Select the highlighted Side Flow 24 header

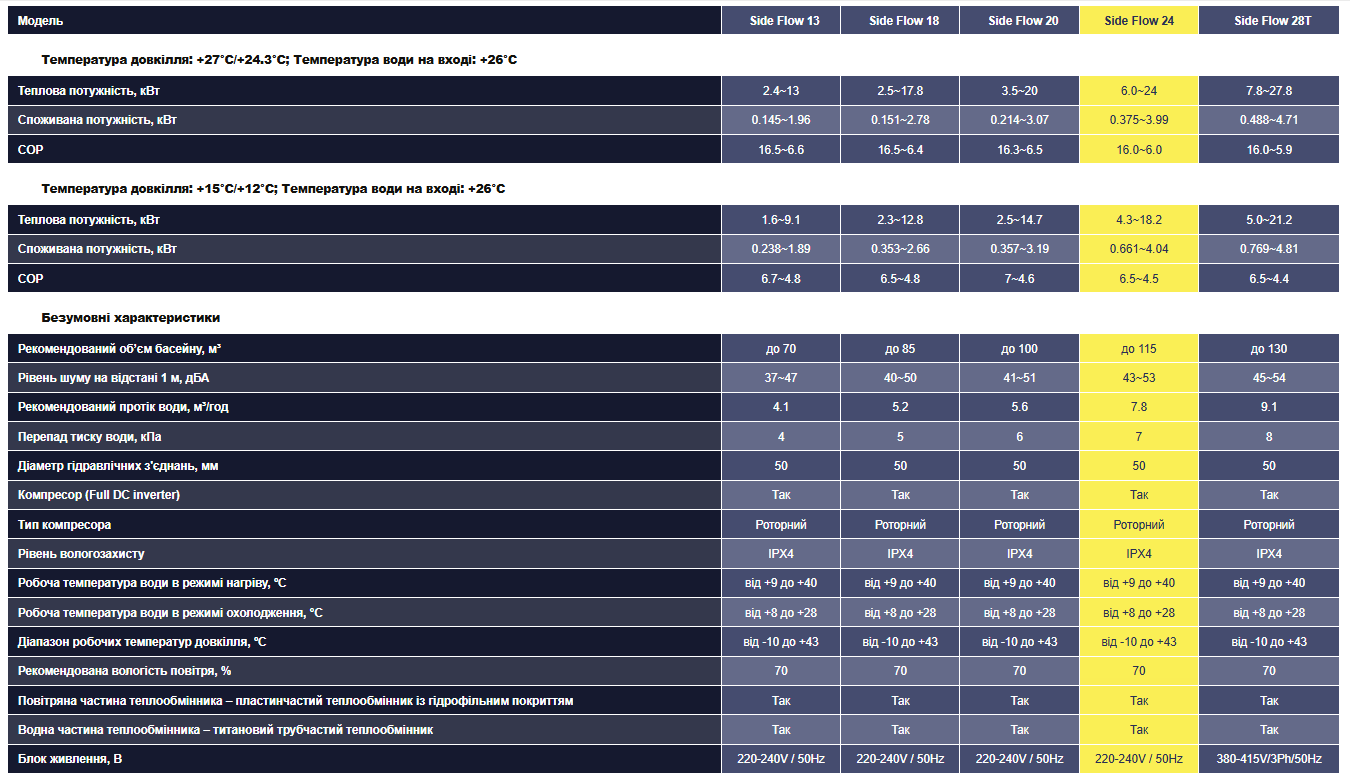click(1139, 21)
